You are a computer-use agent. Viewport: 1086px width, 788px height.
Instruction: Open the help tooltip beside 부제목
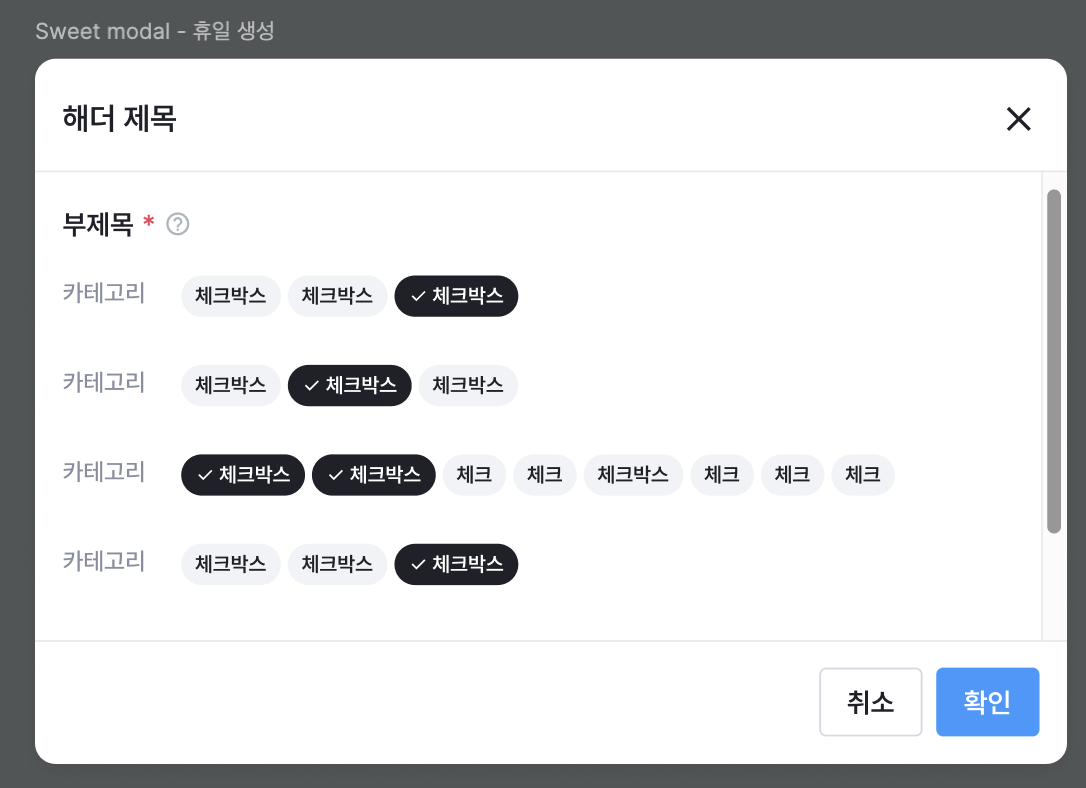click(178, 225)
